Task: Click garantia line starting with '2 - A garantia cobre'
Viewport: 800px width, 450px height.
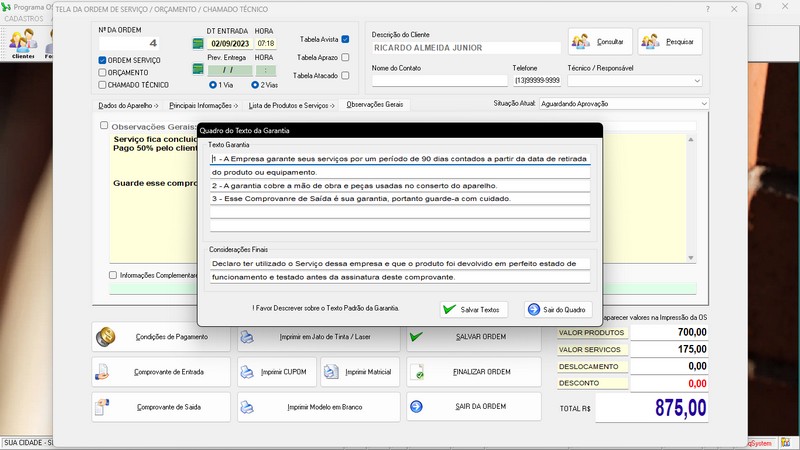Action: coord(400,186)
